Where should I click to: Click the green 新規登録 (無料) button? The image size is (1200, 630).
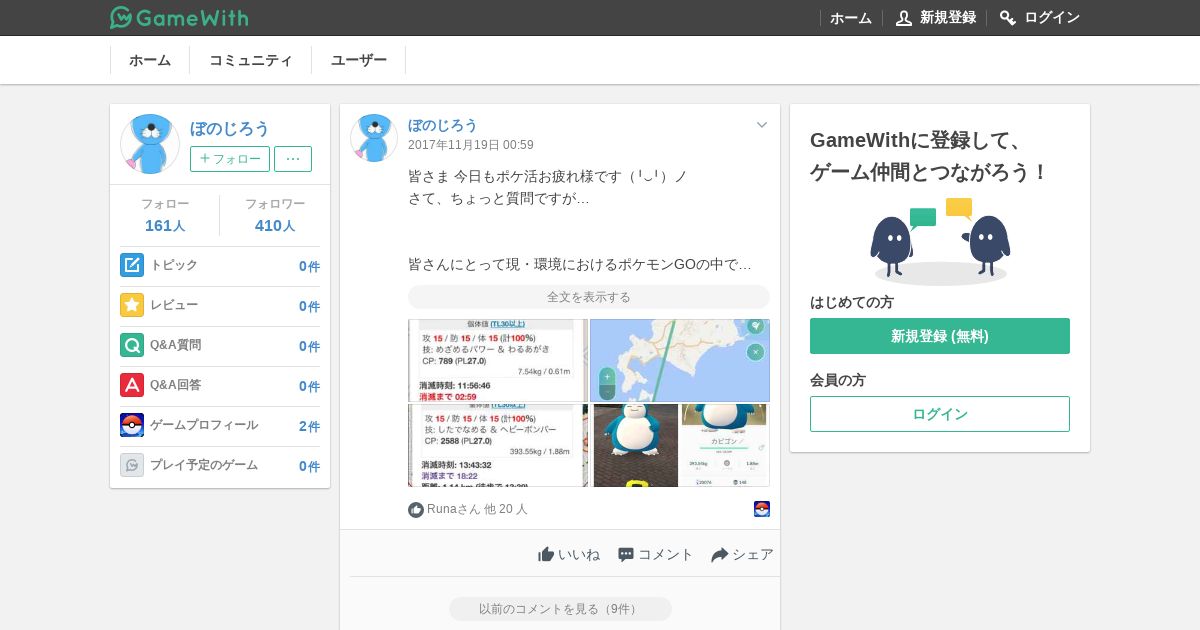click(x=940, y=336)
